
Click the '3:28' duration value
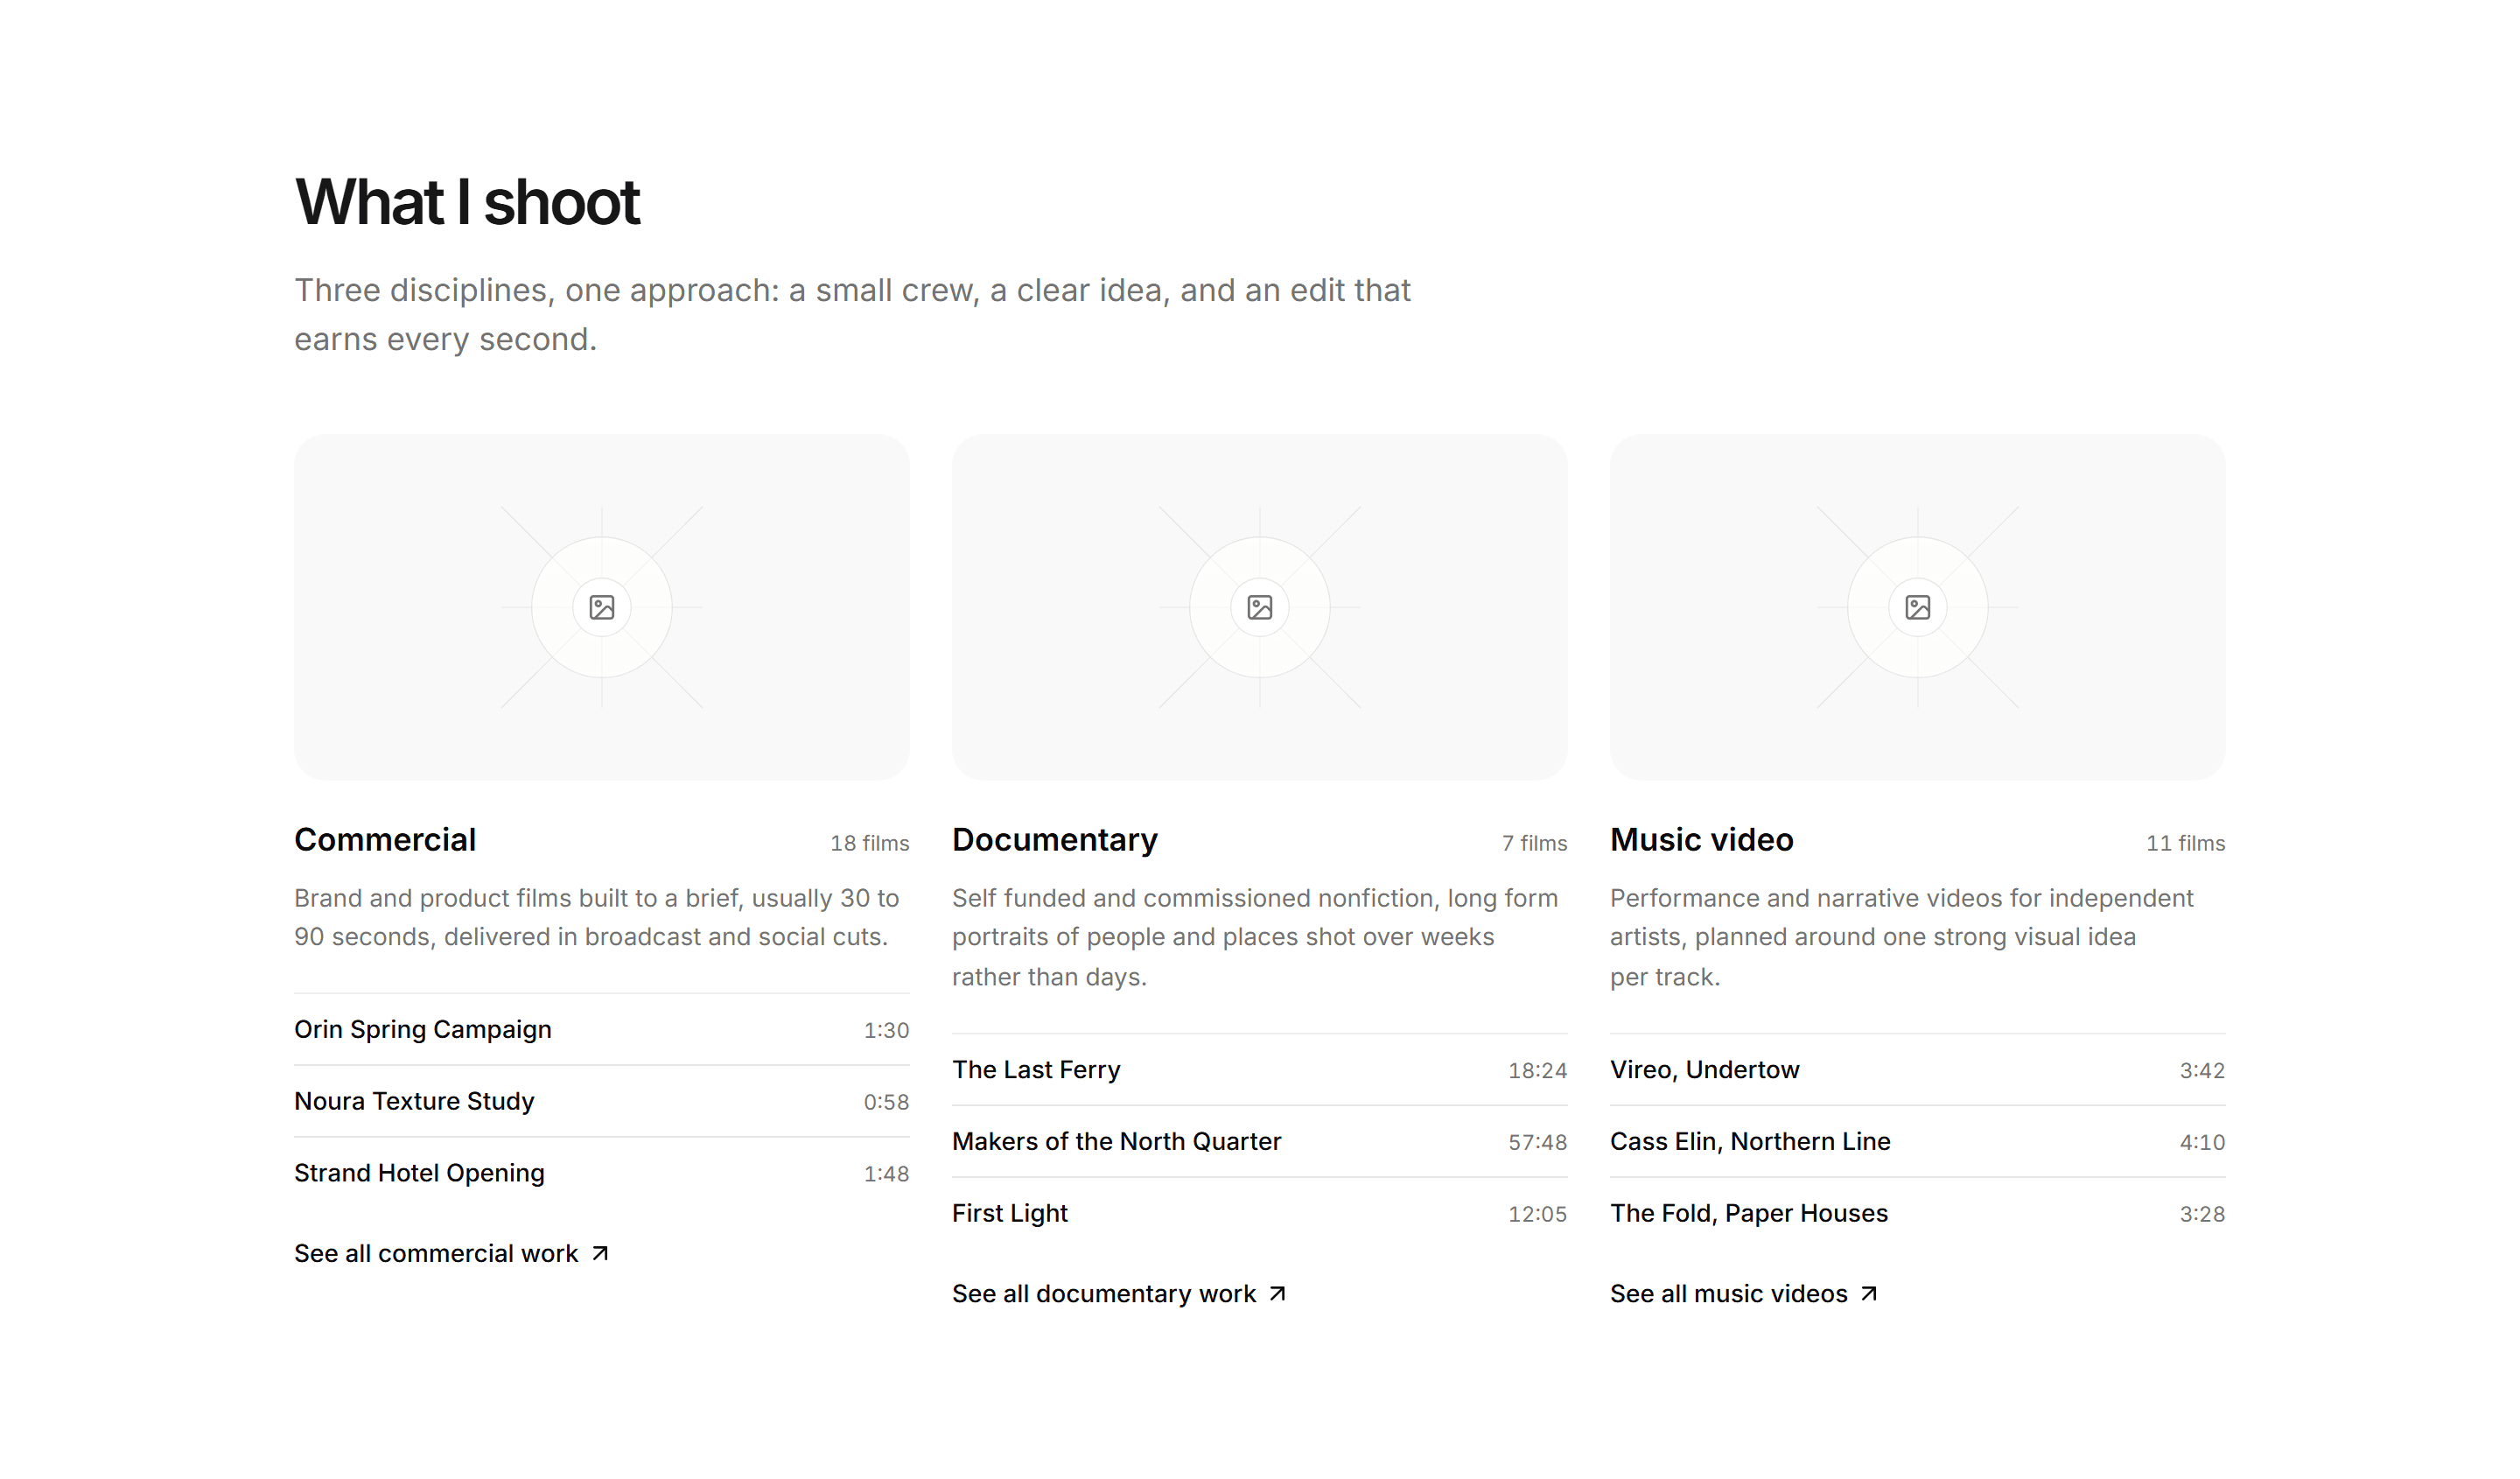coord(2203,1214)
